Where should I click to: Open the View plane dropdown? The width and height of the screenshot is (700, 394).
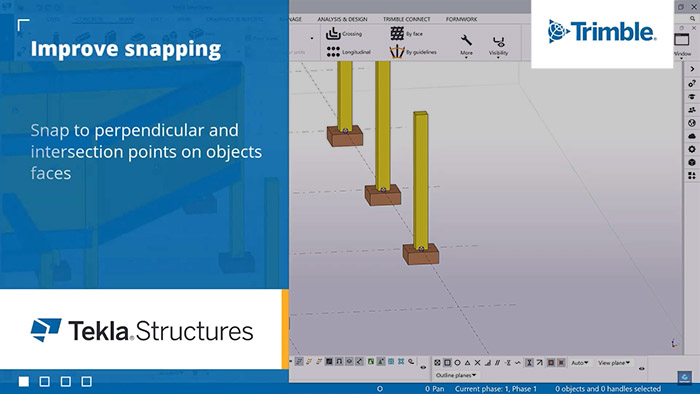coord(614,363)
